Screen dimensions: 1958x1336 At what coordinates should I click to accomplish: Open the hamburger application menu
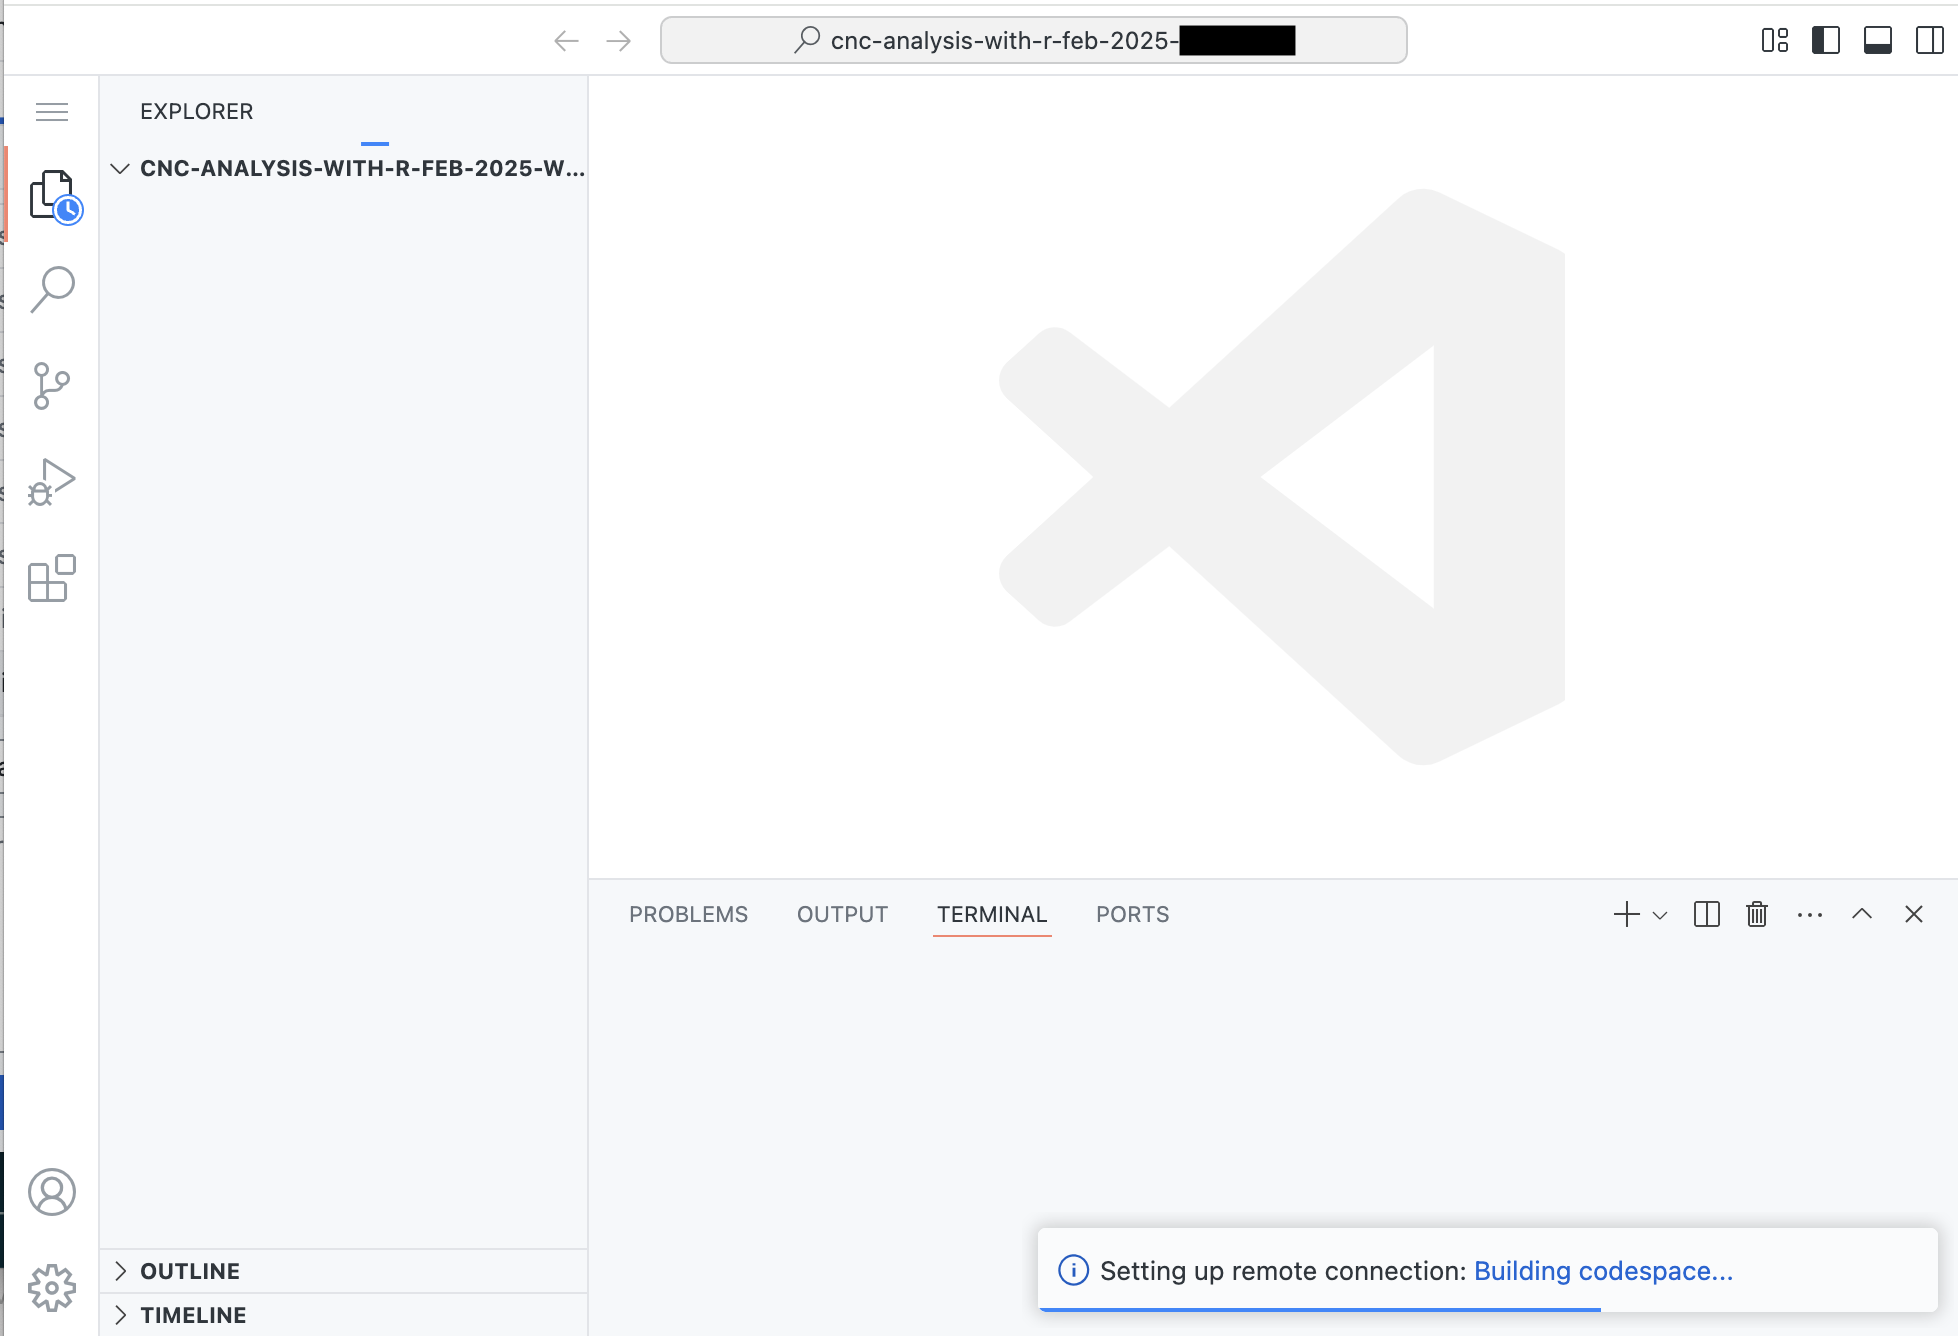click(52, 112)
